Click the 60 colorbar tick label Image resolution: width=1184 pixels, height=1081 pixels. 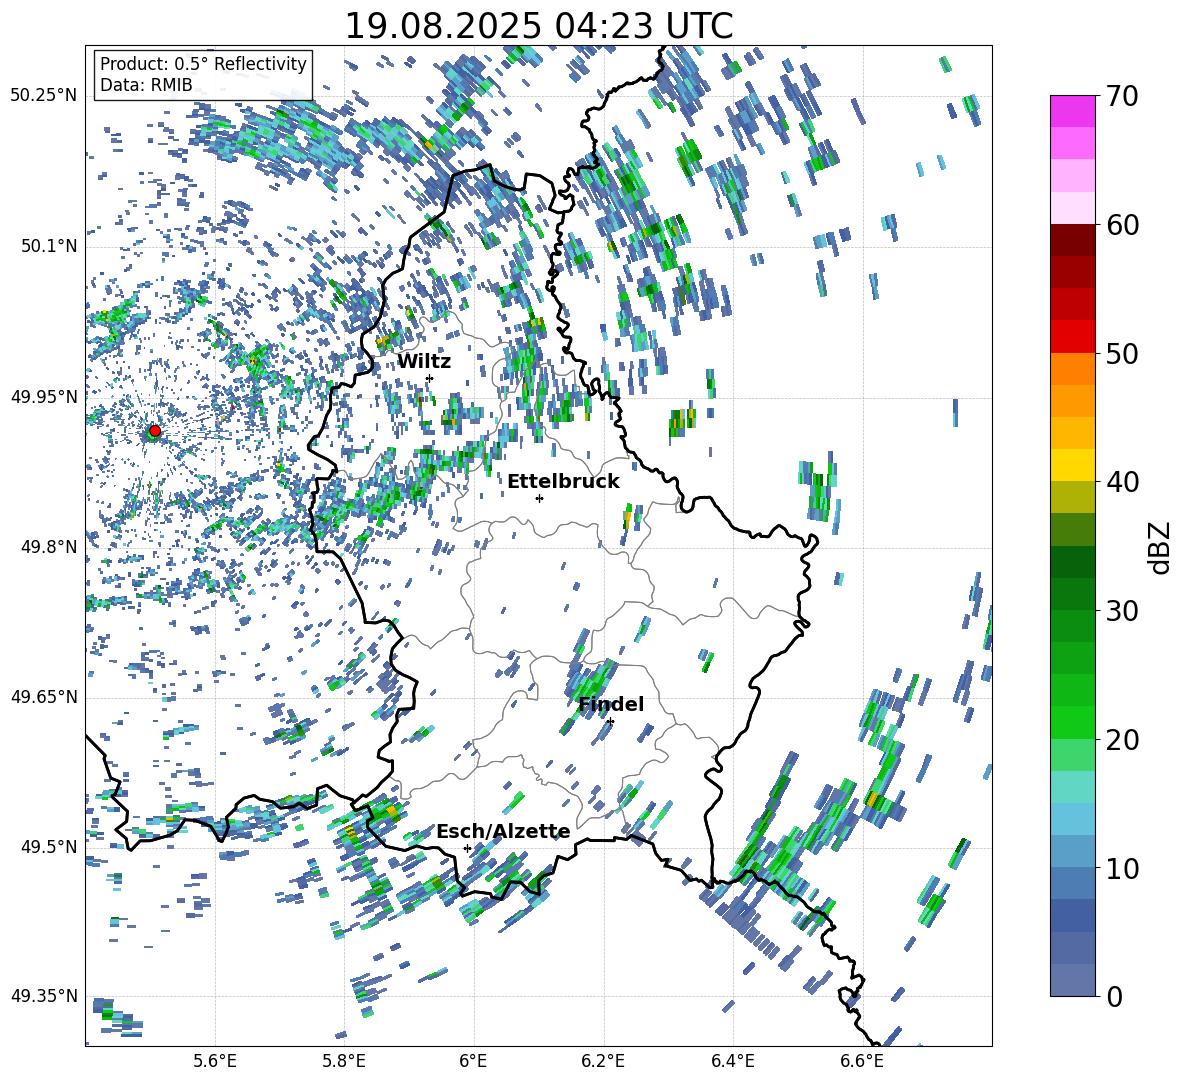pyautogui.click(x=1122, y=225)
